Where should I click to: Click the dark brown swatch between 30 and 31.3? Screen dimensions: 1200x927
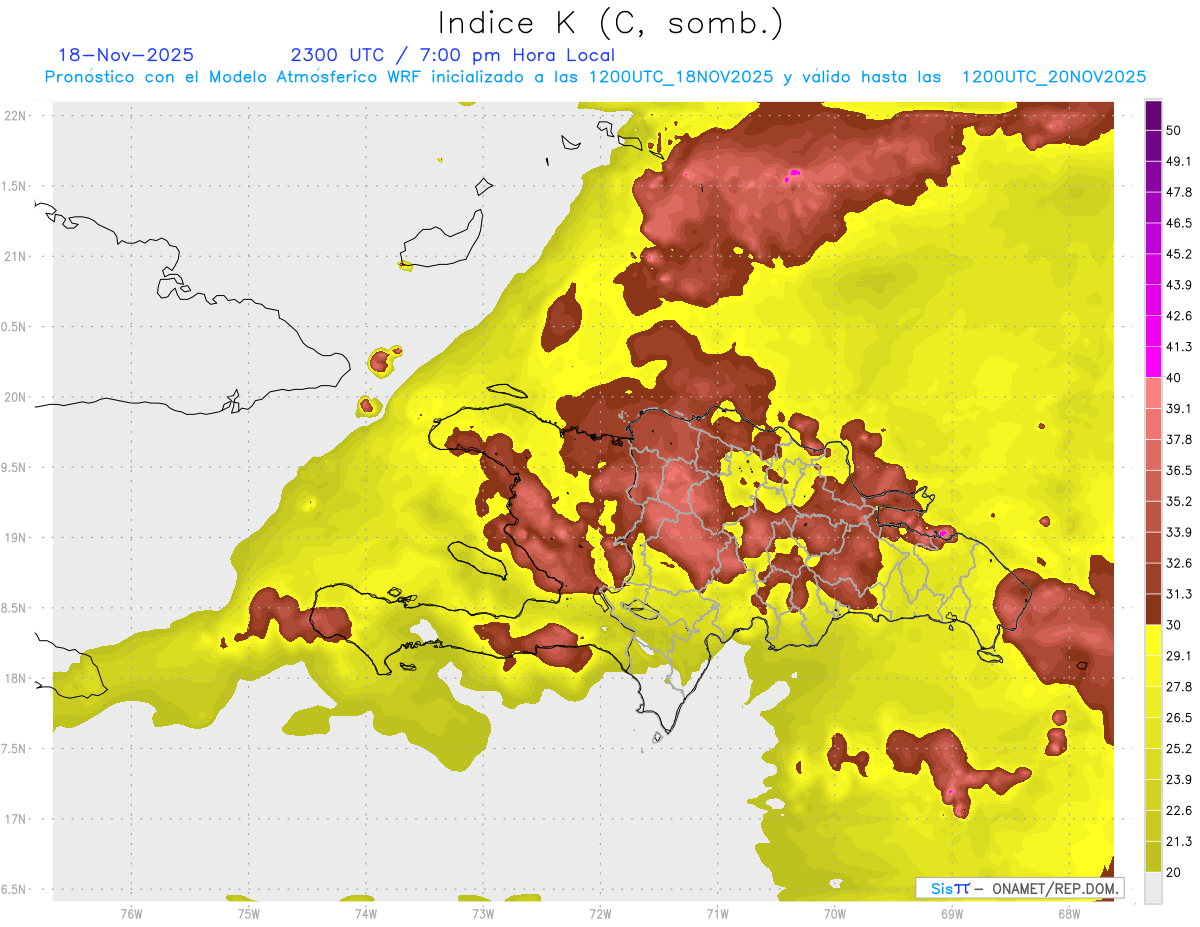pos(1153,609)
